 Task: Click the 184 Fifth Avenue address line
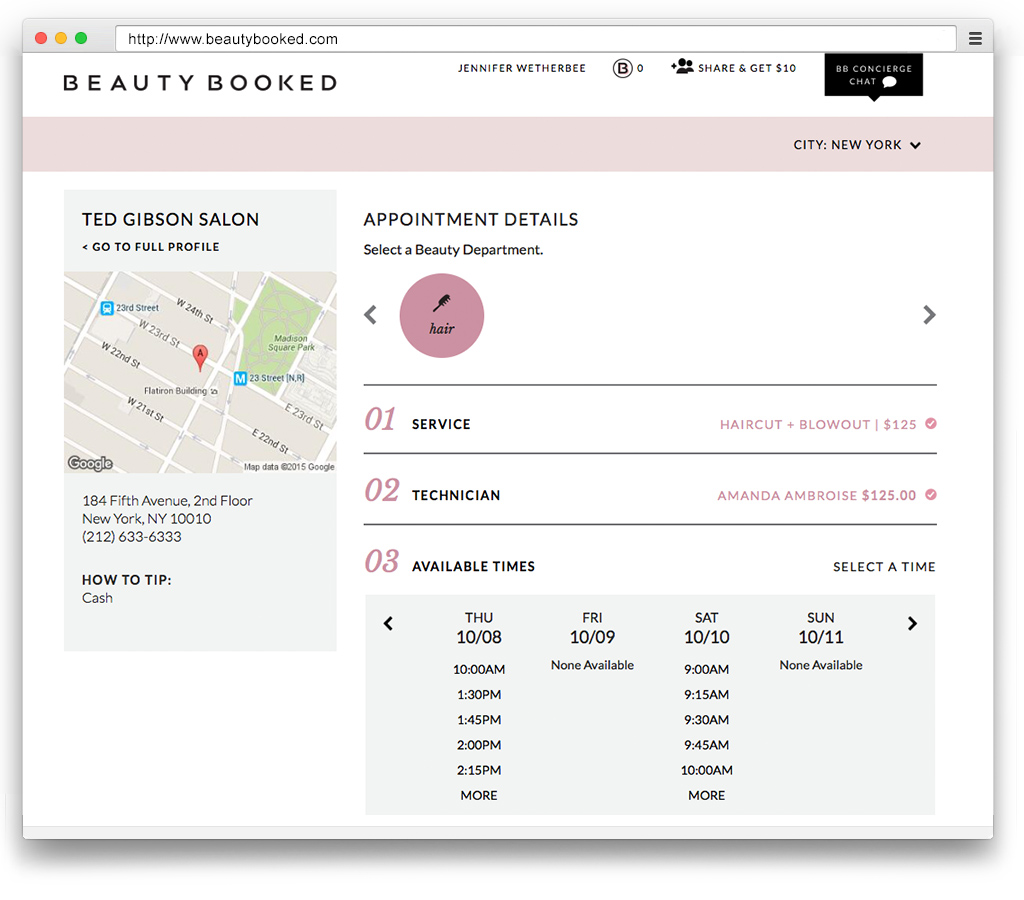click(167, 501)
